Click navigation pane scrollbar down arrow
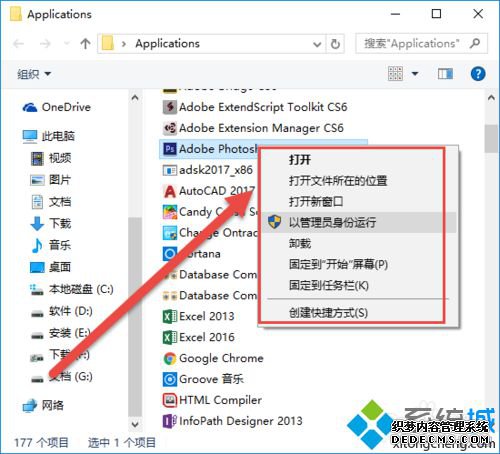This screenshot has width=500, height=454. click(135, 424)
